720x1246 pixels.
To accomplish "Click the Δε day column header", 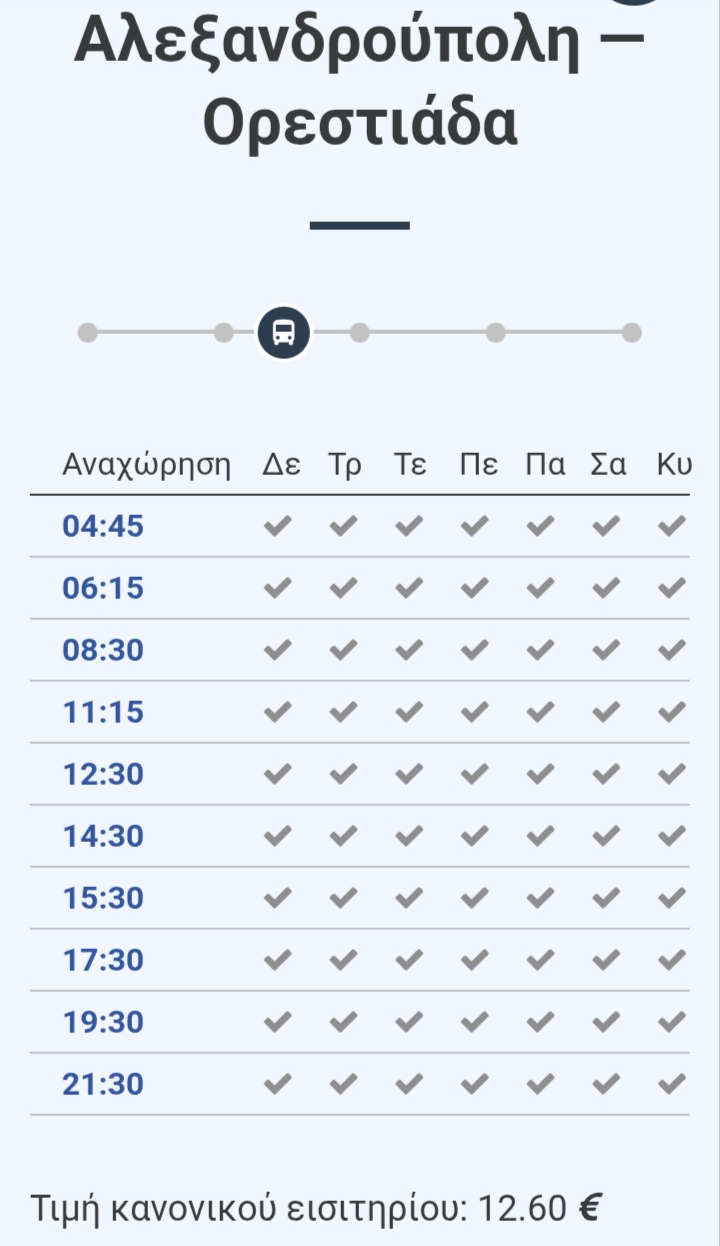I will [282, 465].
